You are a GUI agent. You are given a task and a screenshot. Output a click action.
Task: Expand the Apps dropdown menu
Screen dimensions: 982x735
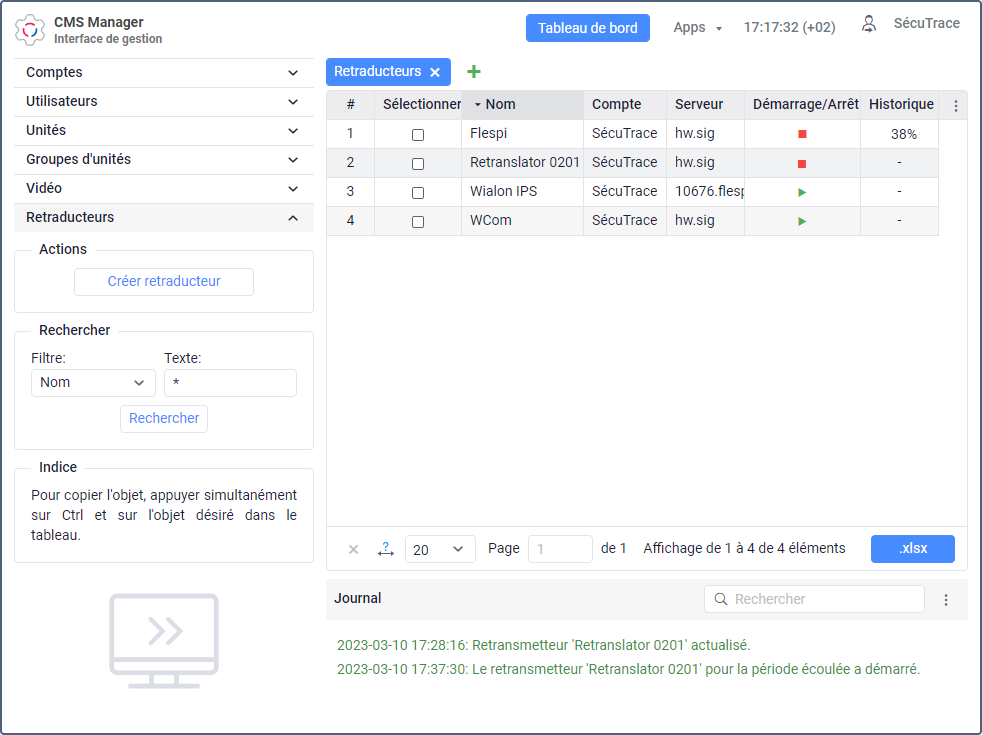(x=697, y=28)
